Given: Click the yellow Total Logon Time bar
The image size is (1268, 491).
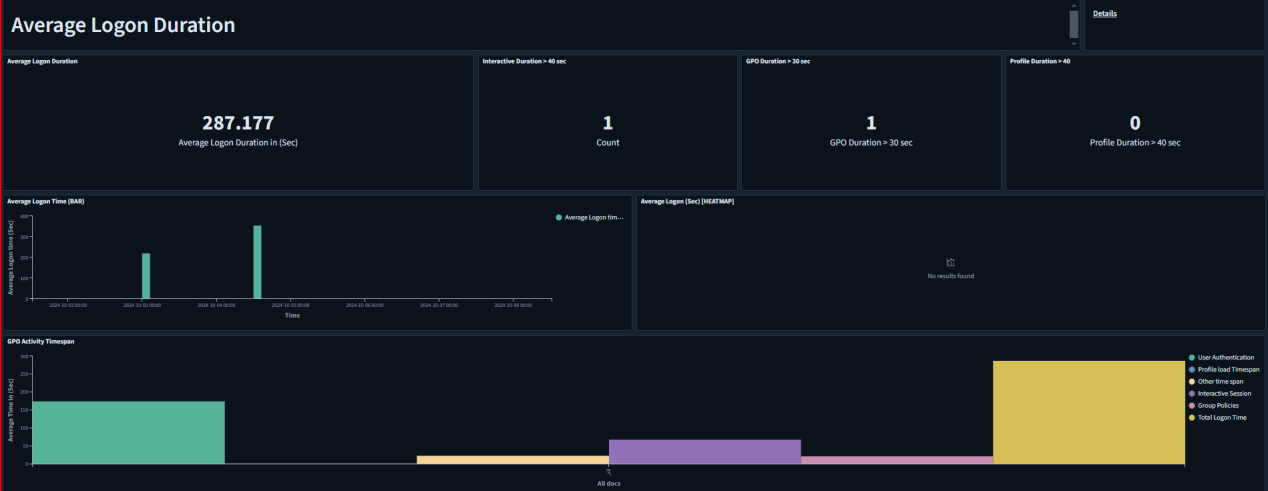Looking at the screenshot, I should point(1088,412).
